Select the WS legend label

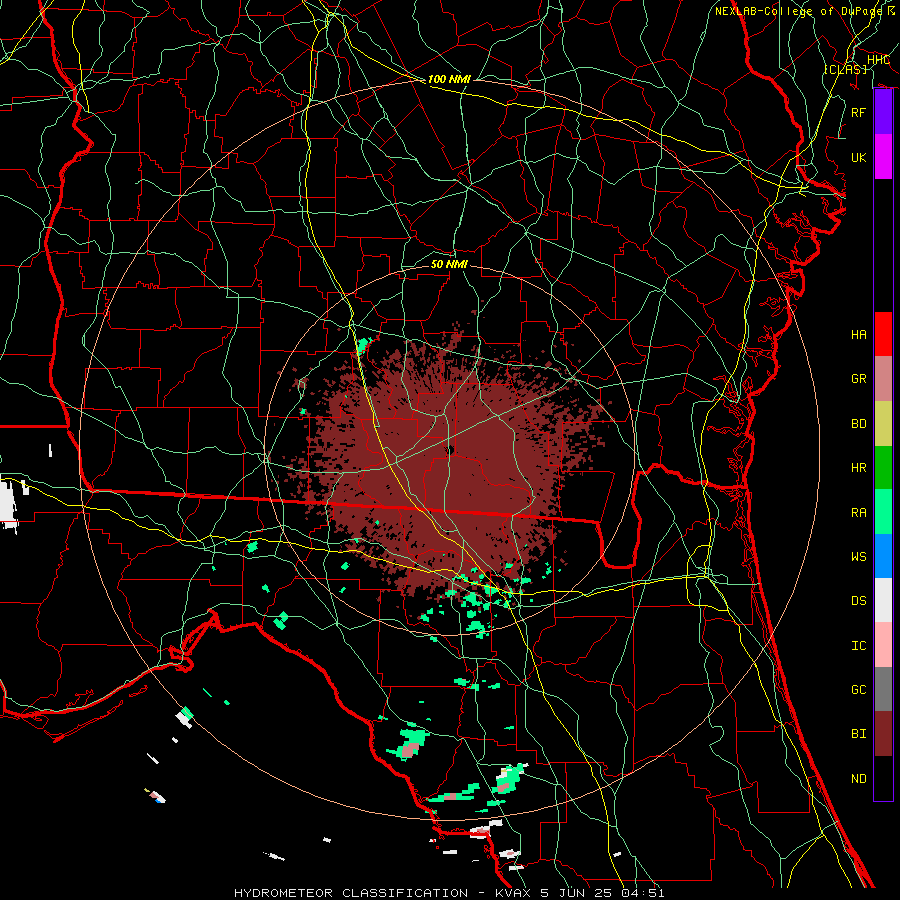point(858,556)
